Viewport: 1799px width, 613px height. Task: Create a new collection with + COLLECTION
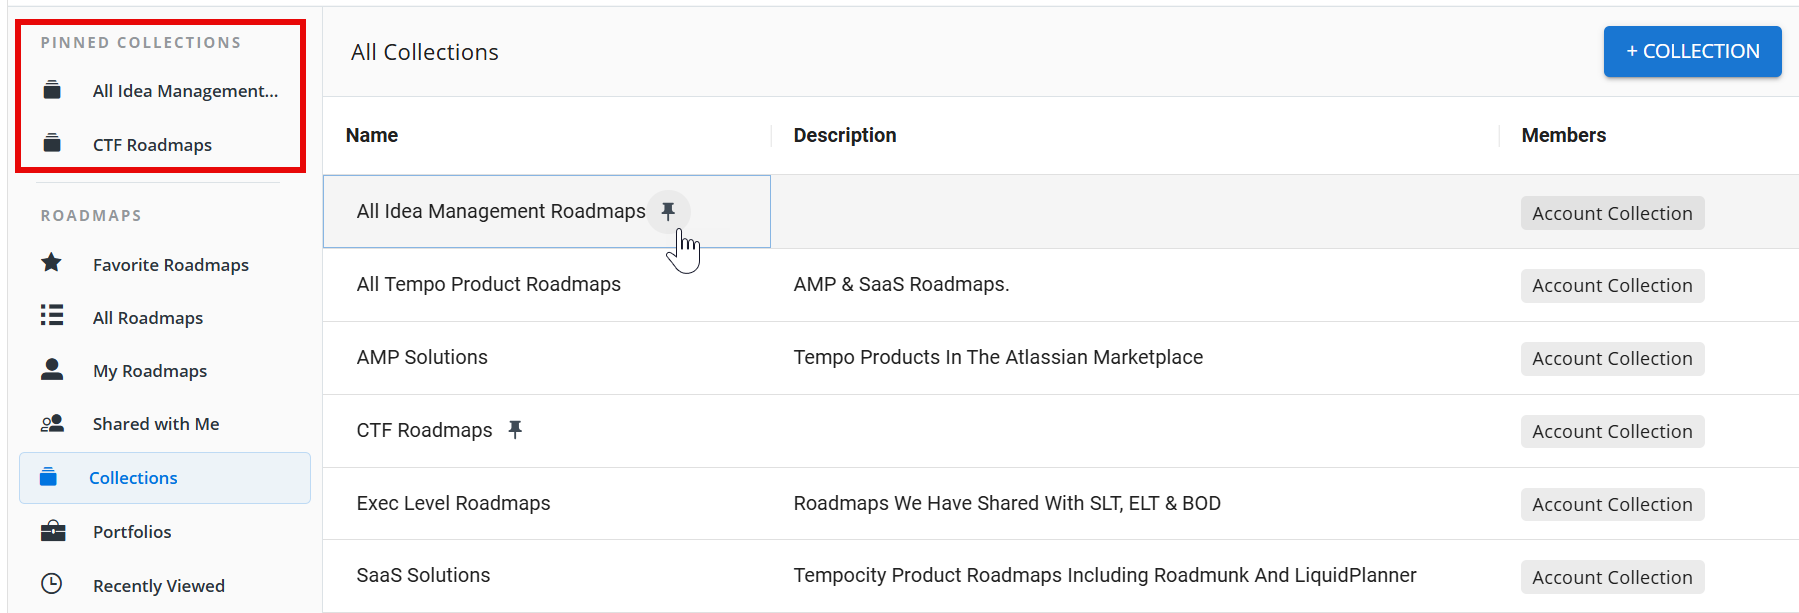[1692, 51]
